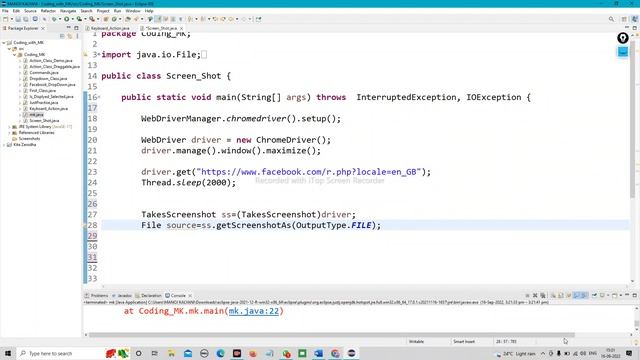Toggle show console on standard output change
Viewport: 640px width, 360px height.
576,295
